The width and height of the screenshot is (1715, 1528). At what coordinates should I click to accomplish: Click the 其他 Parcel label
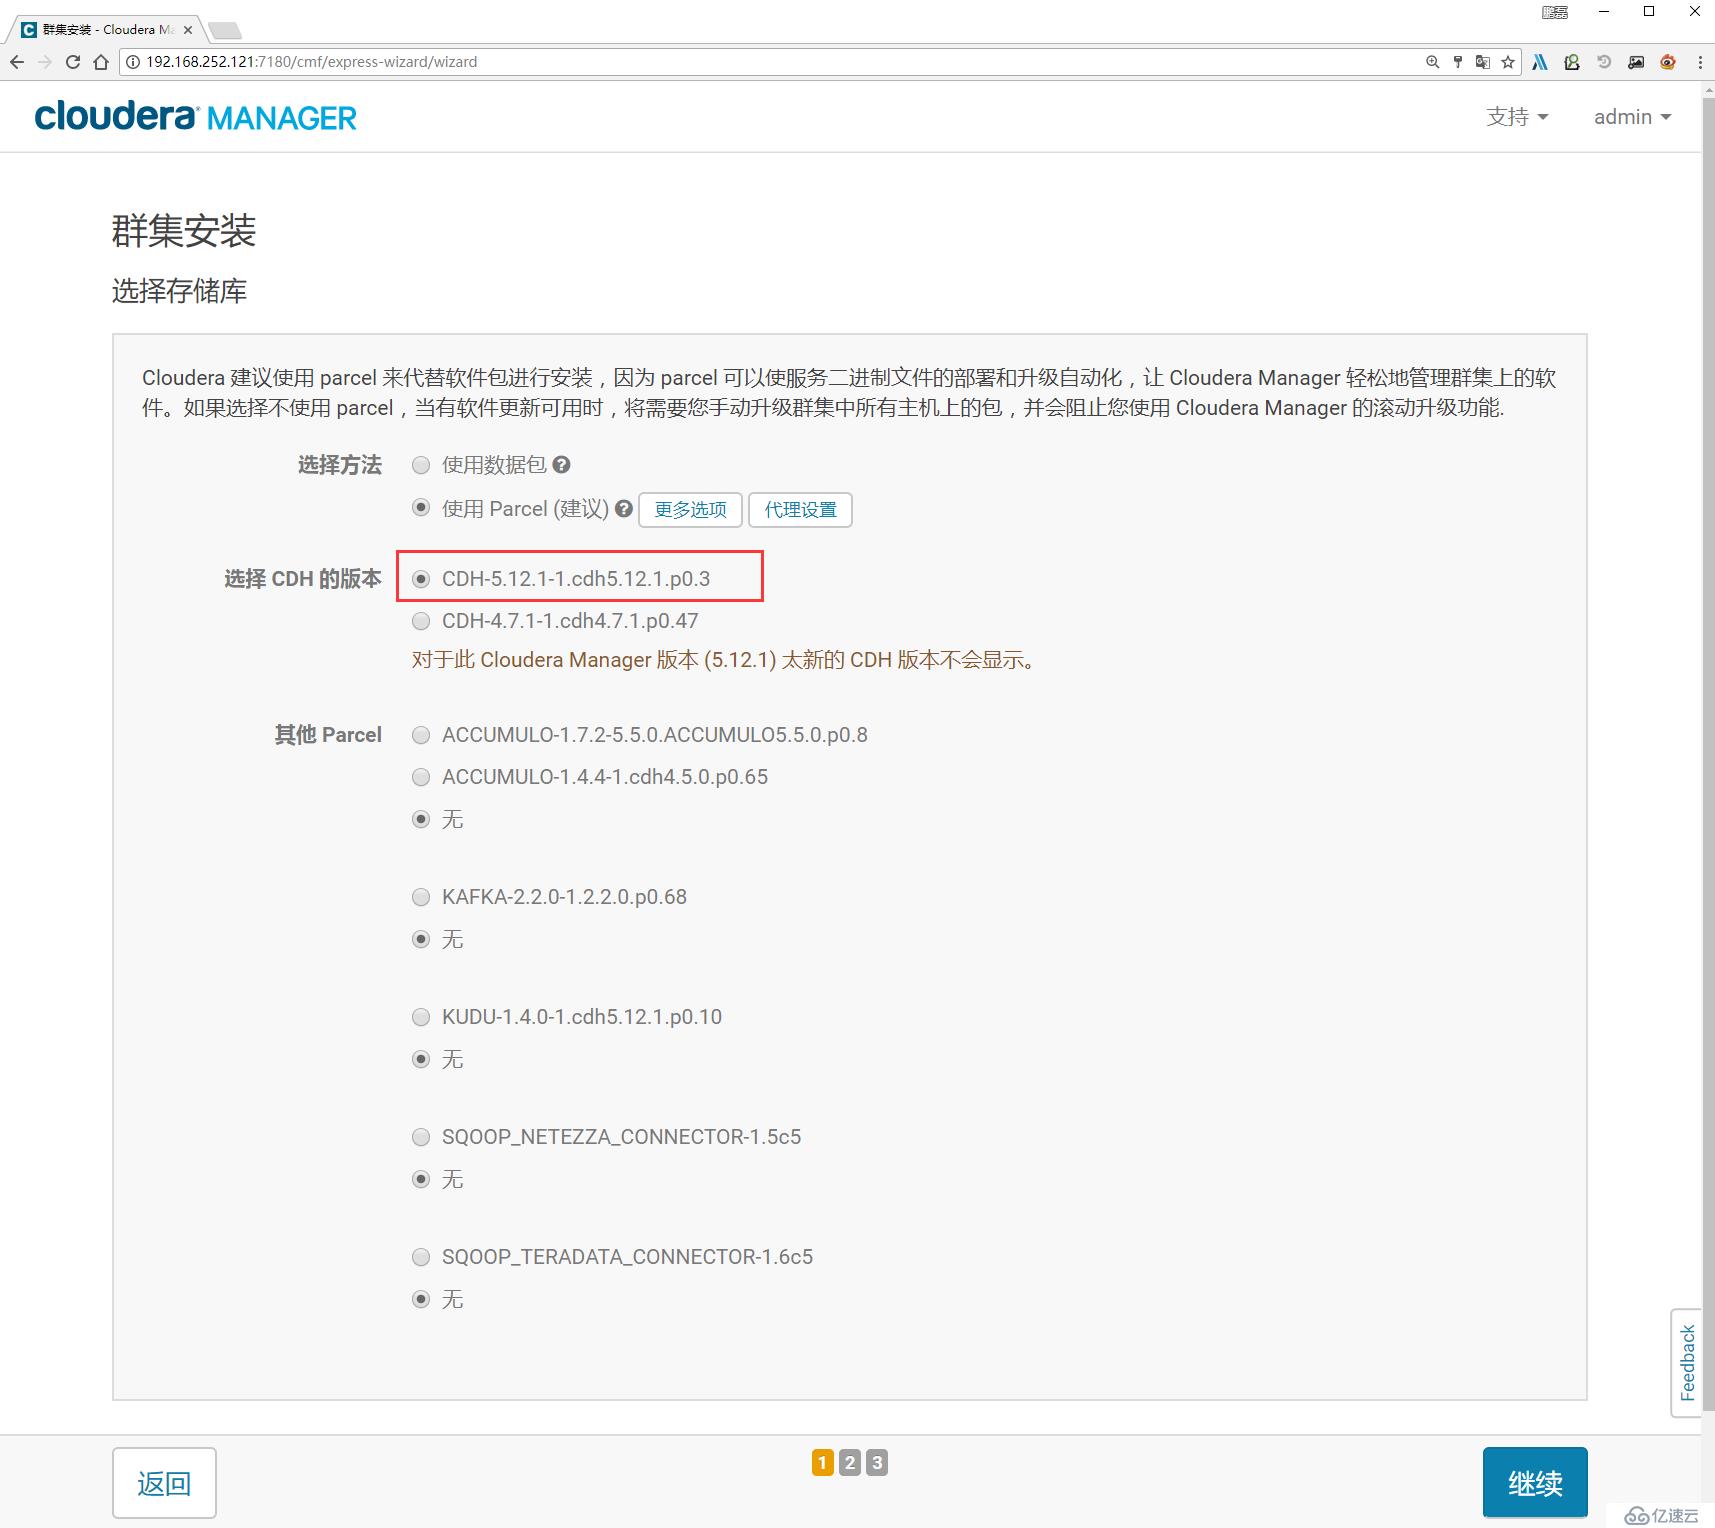click(x=328, y=735)
